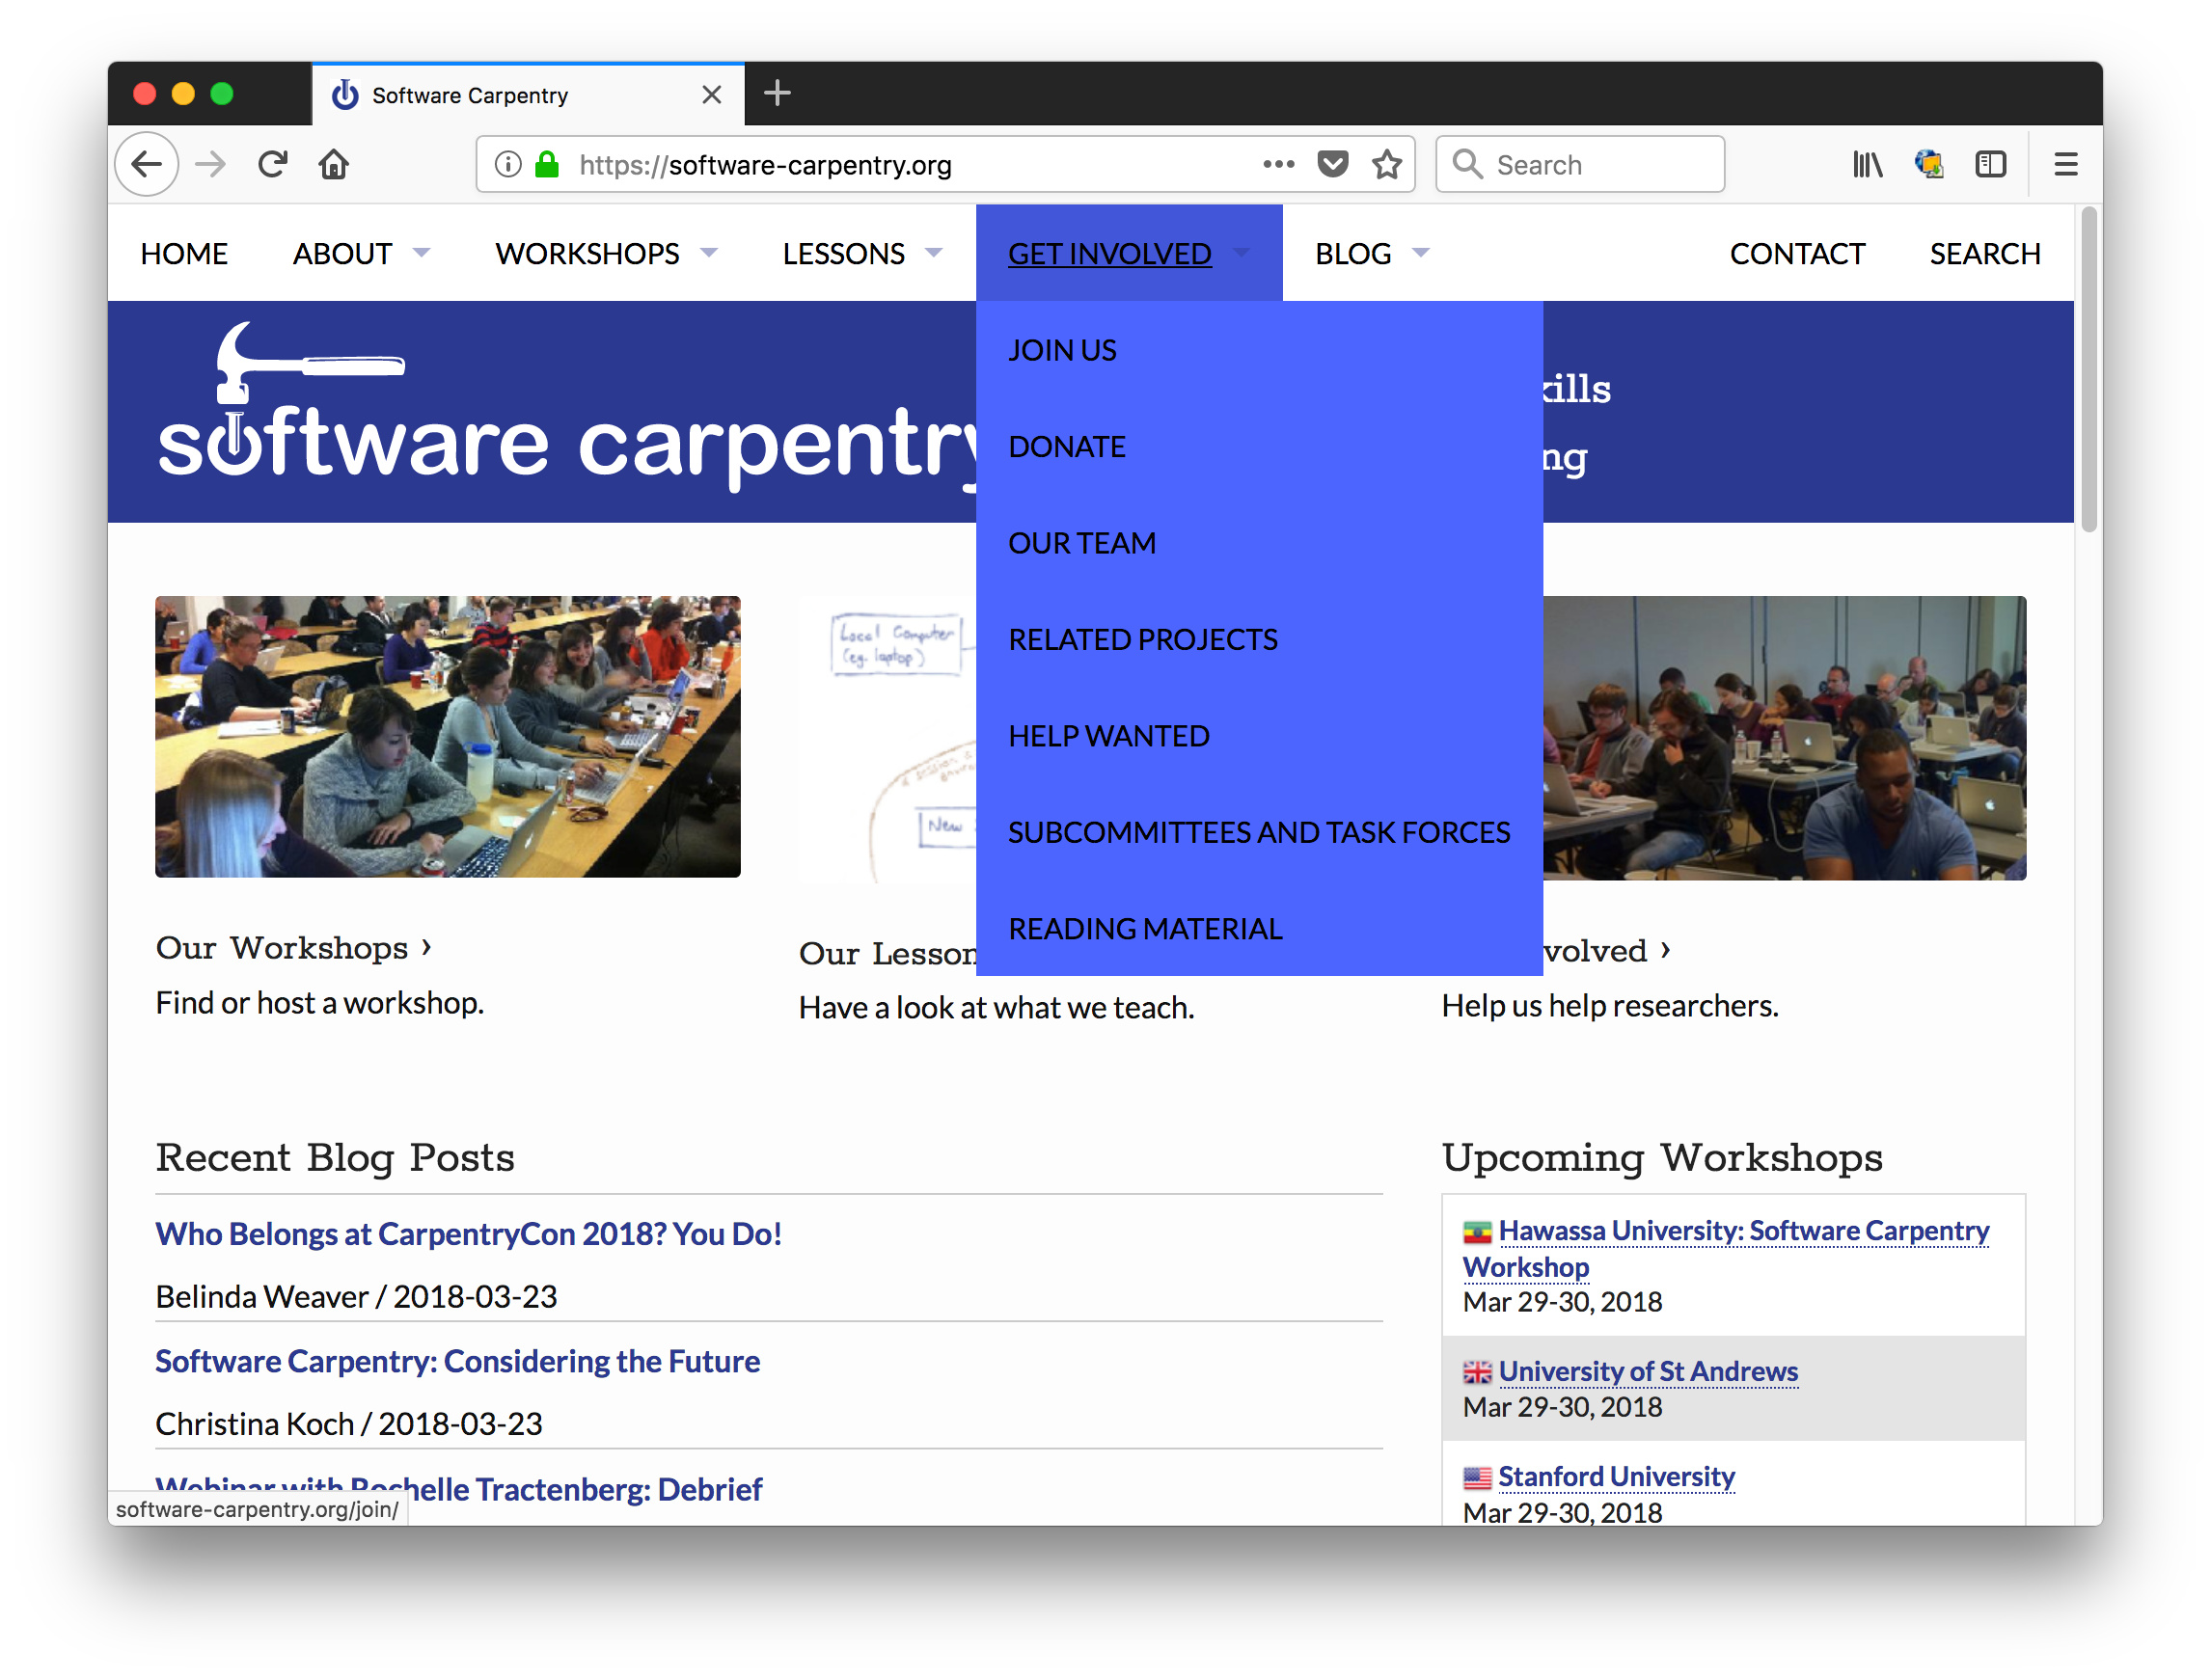Expand the BLOG dropdown arrow
The image size is (2211, 1680).
click(1420, 253)
